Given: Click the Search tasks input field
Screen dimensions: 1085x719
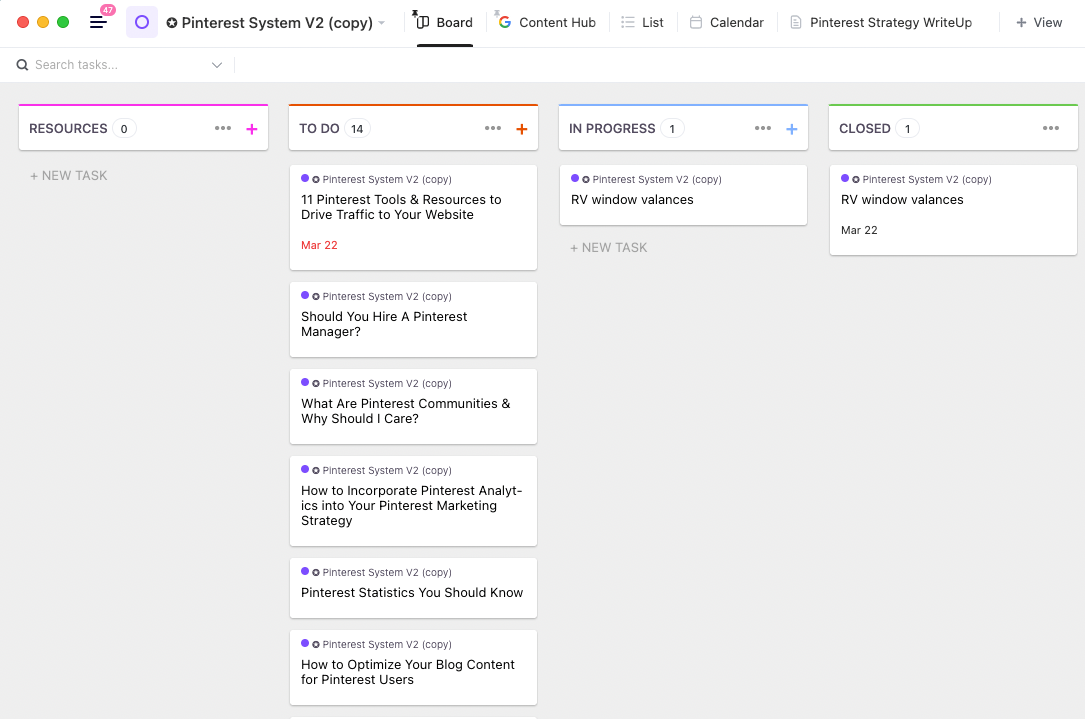Looking at the screenshot, I should (120, 65).
